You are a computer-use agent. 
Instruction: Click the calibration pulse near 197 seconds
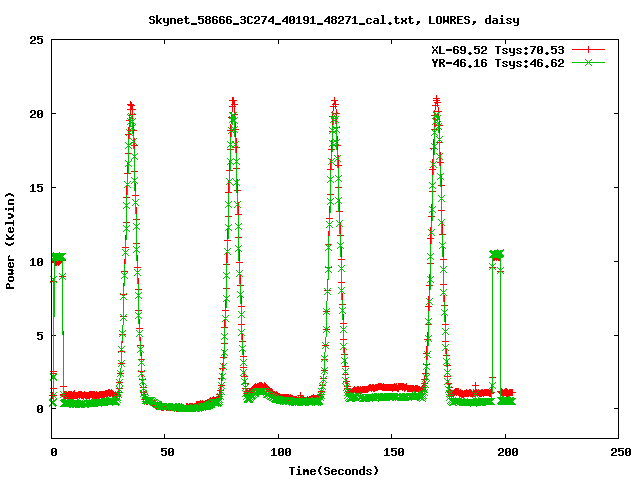[x=497, y=255]
